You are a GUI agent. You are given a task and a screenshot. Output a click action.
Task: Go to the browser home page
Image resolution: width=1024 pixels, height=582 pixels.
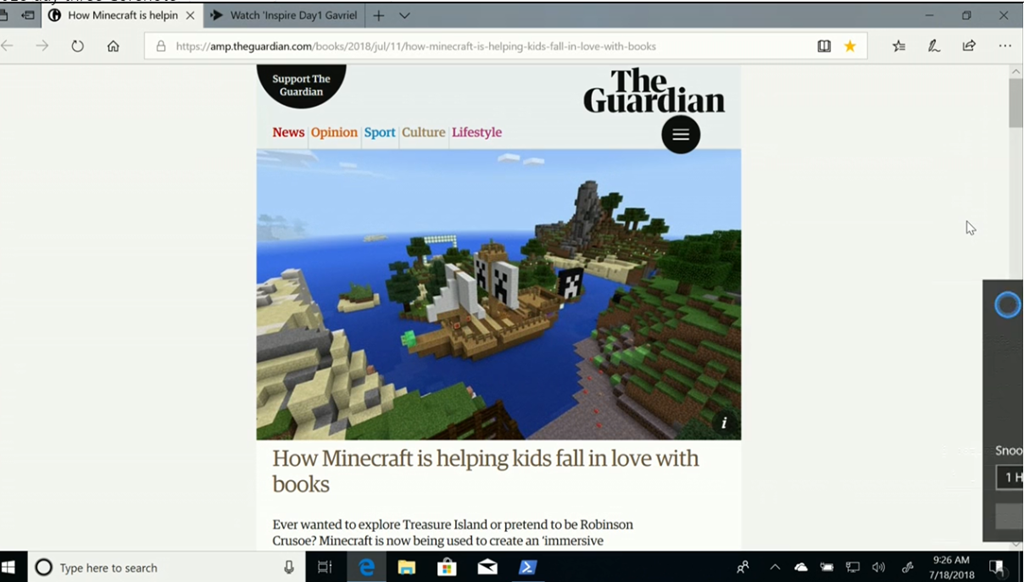tap(113, 46)
